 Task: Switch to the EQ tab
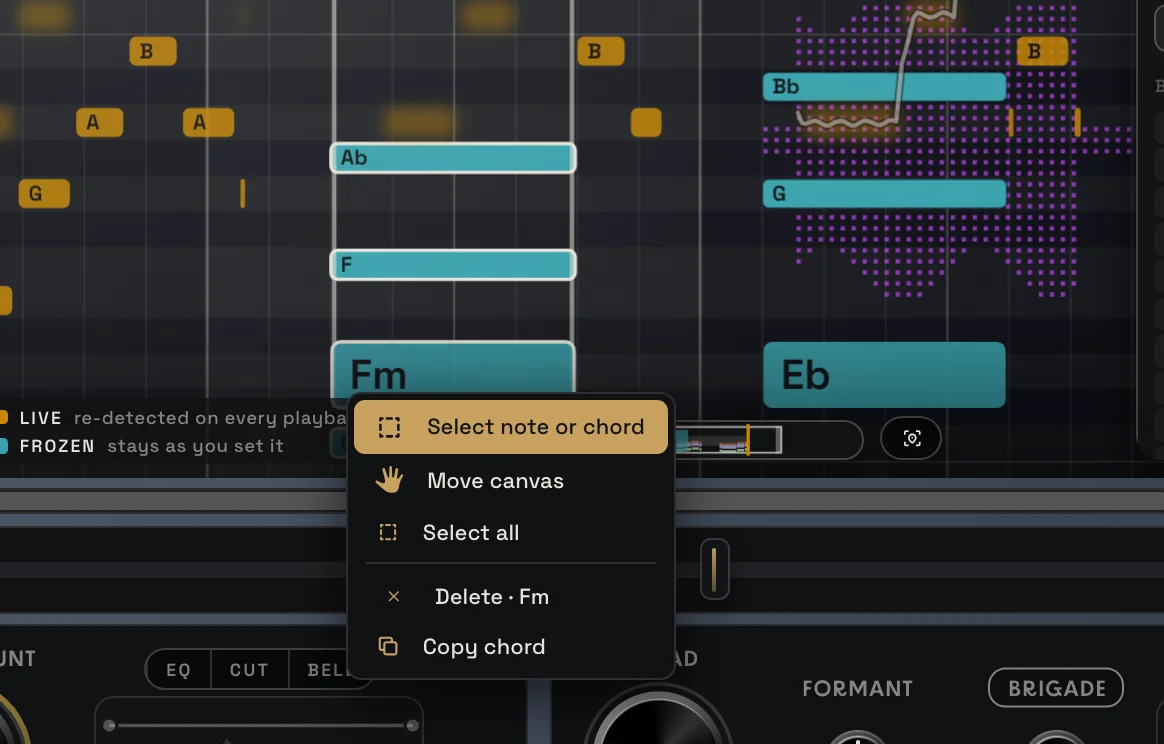pos(178,670)
